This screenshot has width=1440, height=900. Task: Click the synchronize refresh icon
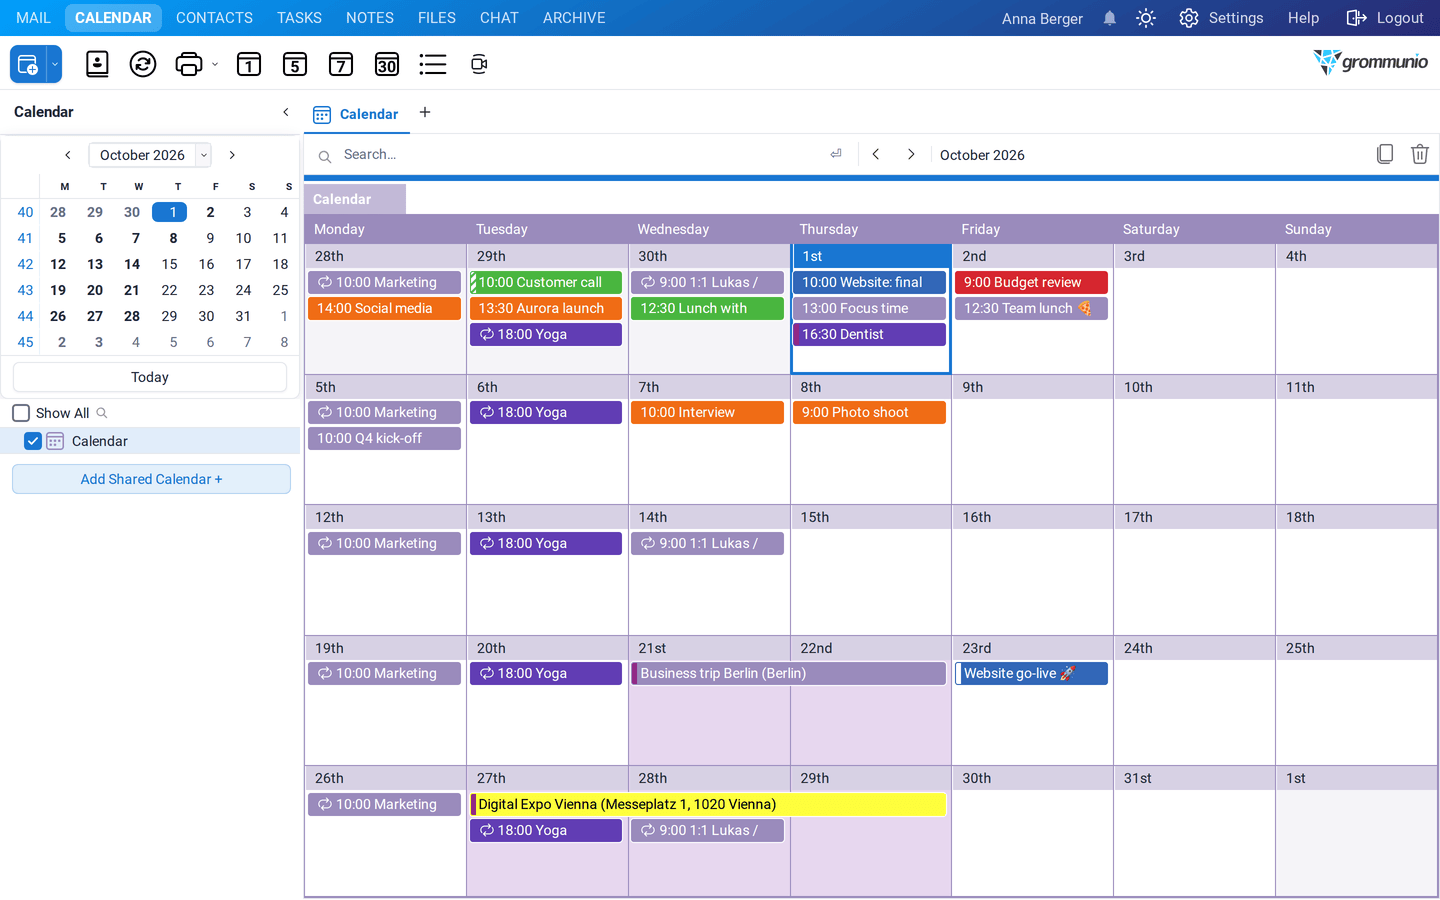pyautogui.click(x=143, y=64)
